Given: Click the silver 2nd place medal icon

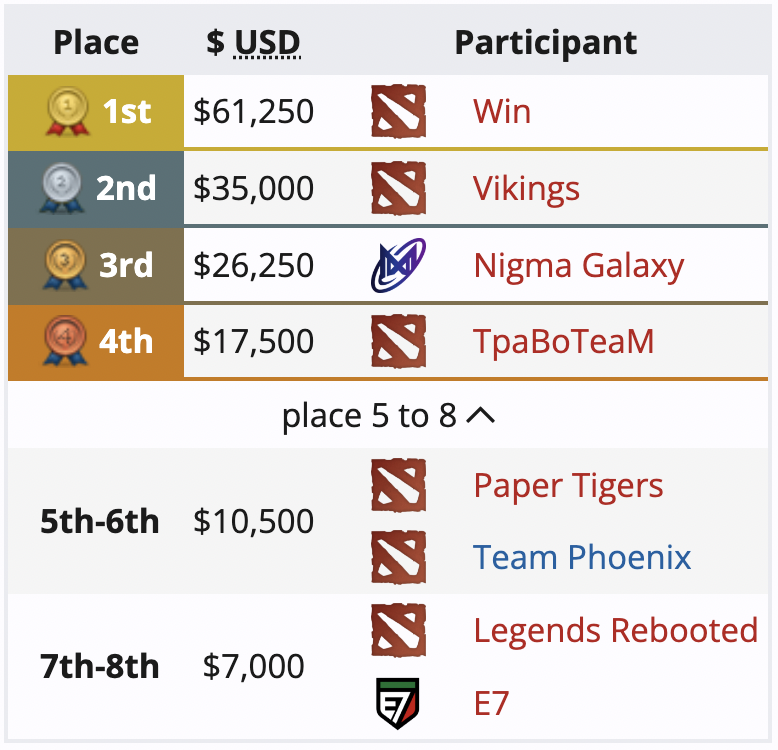Looking at the screenshot, I should 64,189.
